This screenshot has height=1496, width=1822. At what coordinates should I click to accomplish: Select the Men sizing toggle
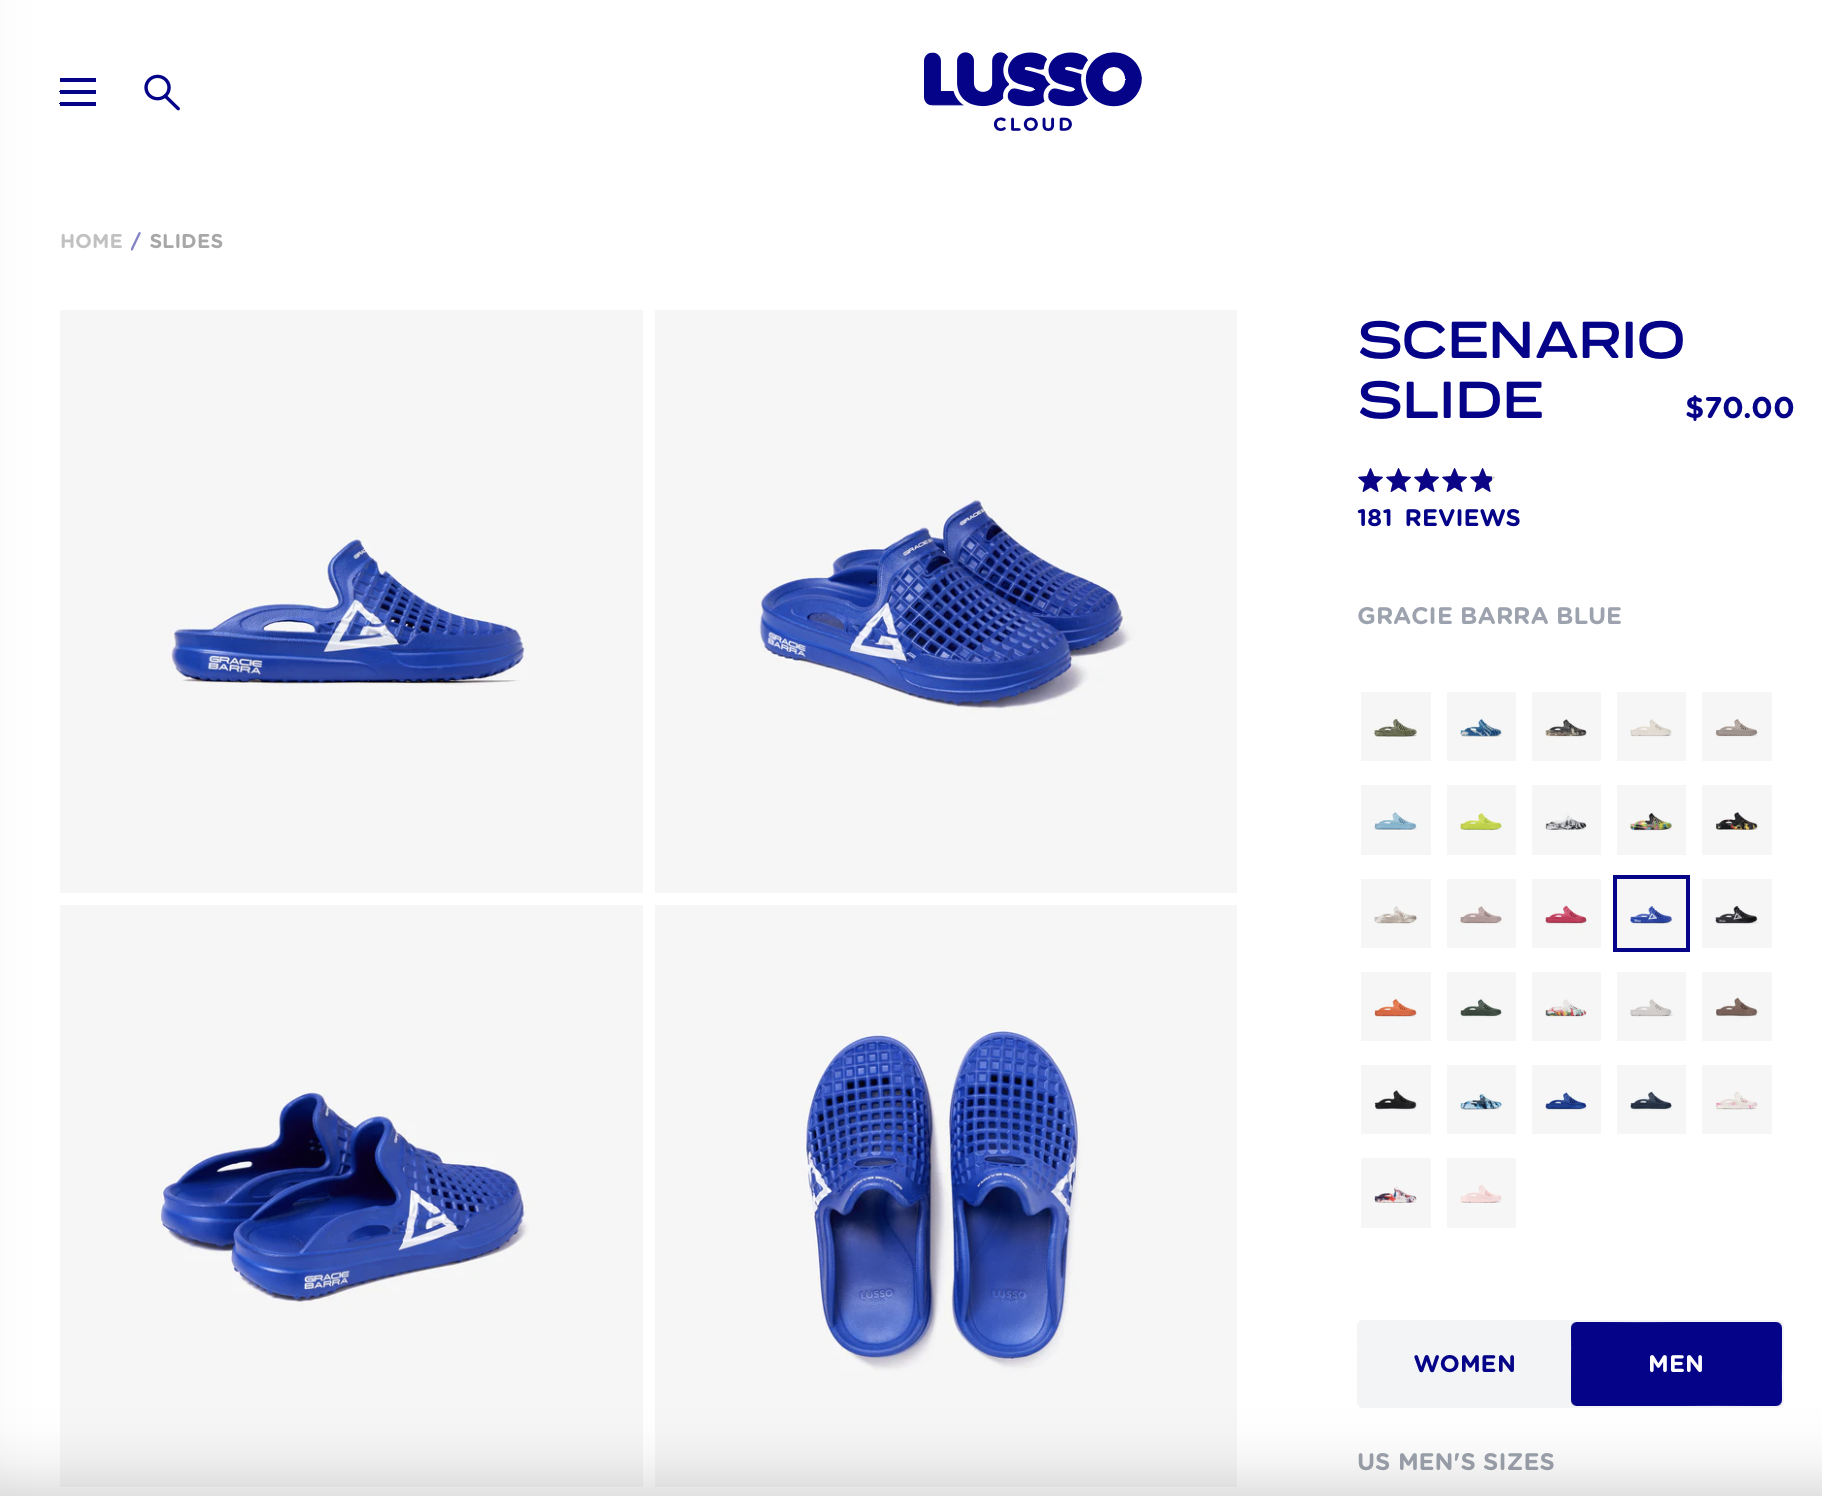[1676, 1364]
